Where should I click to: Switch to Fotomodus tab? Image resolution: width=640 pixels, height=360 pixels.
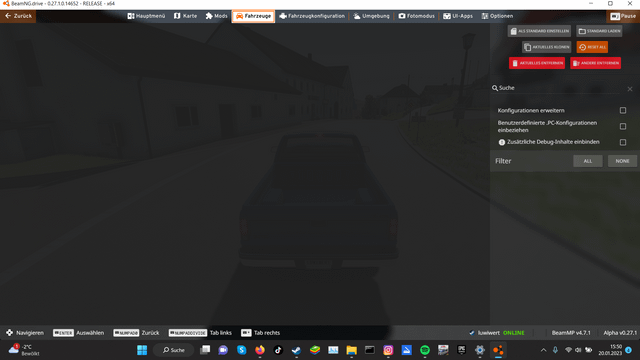click(x=416, y=16)
